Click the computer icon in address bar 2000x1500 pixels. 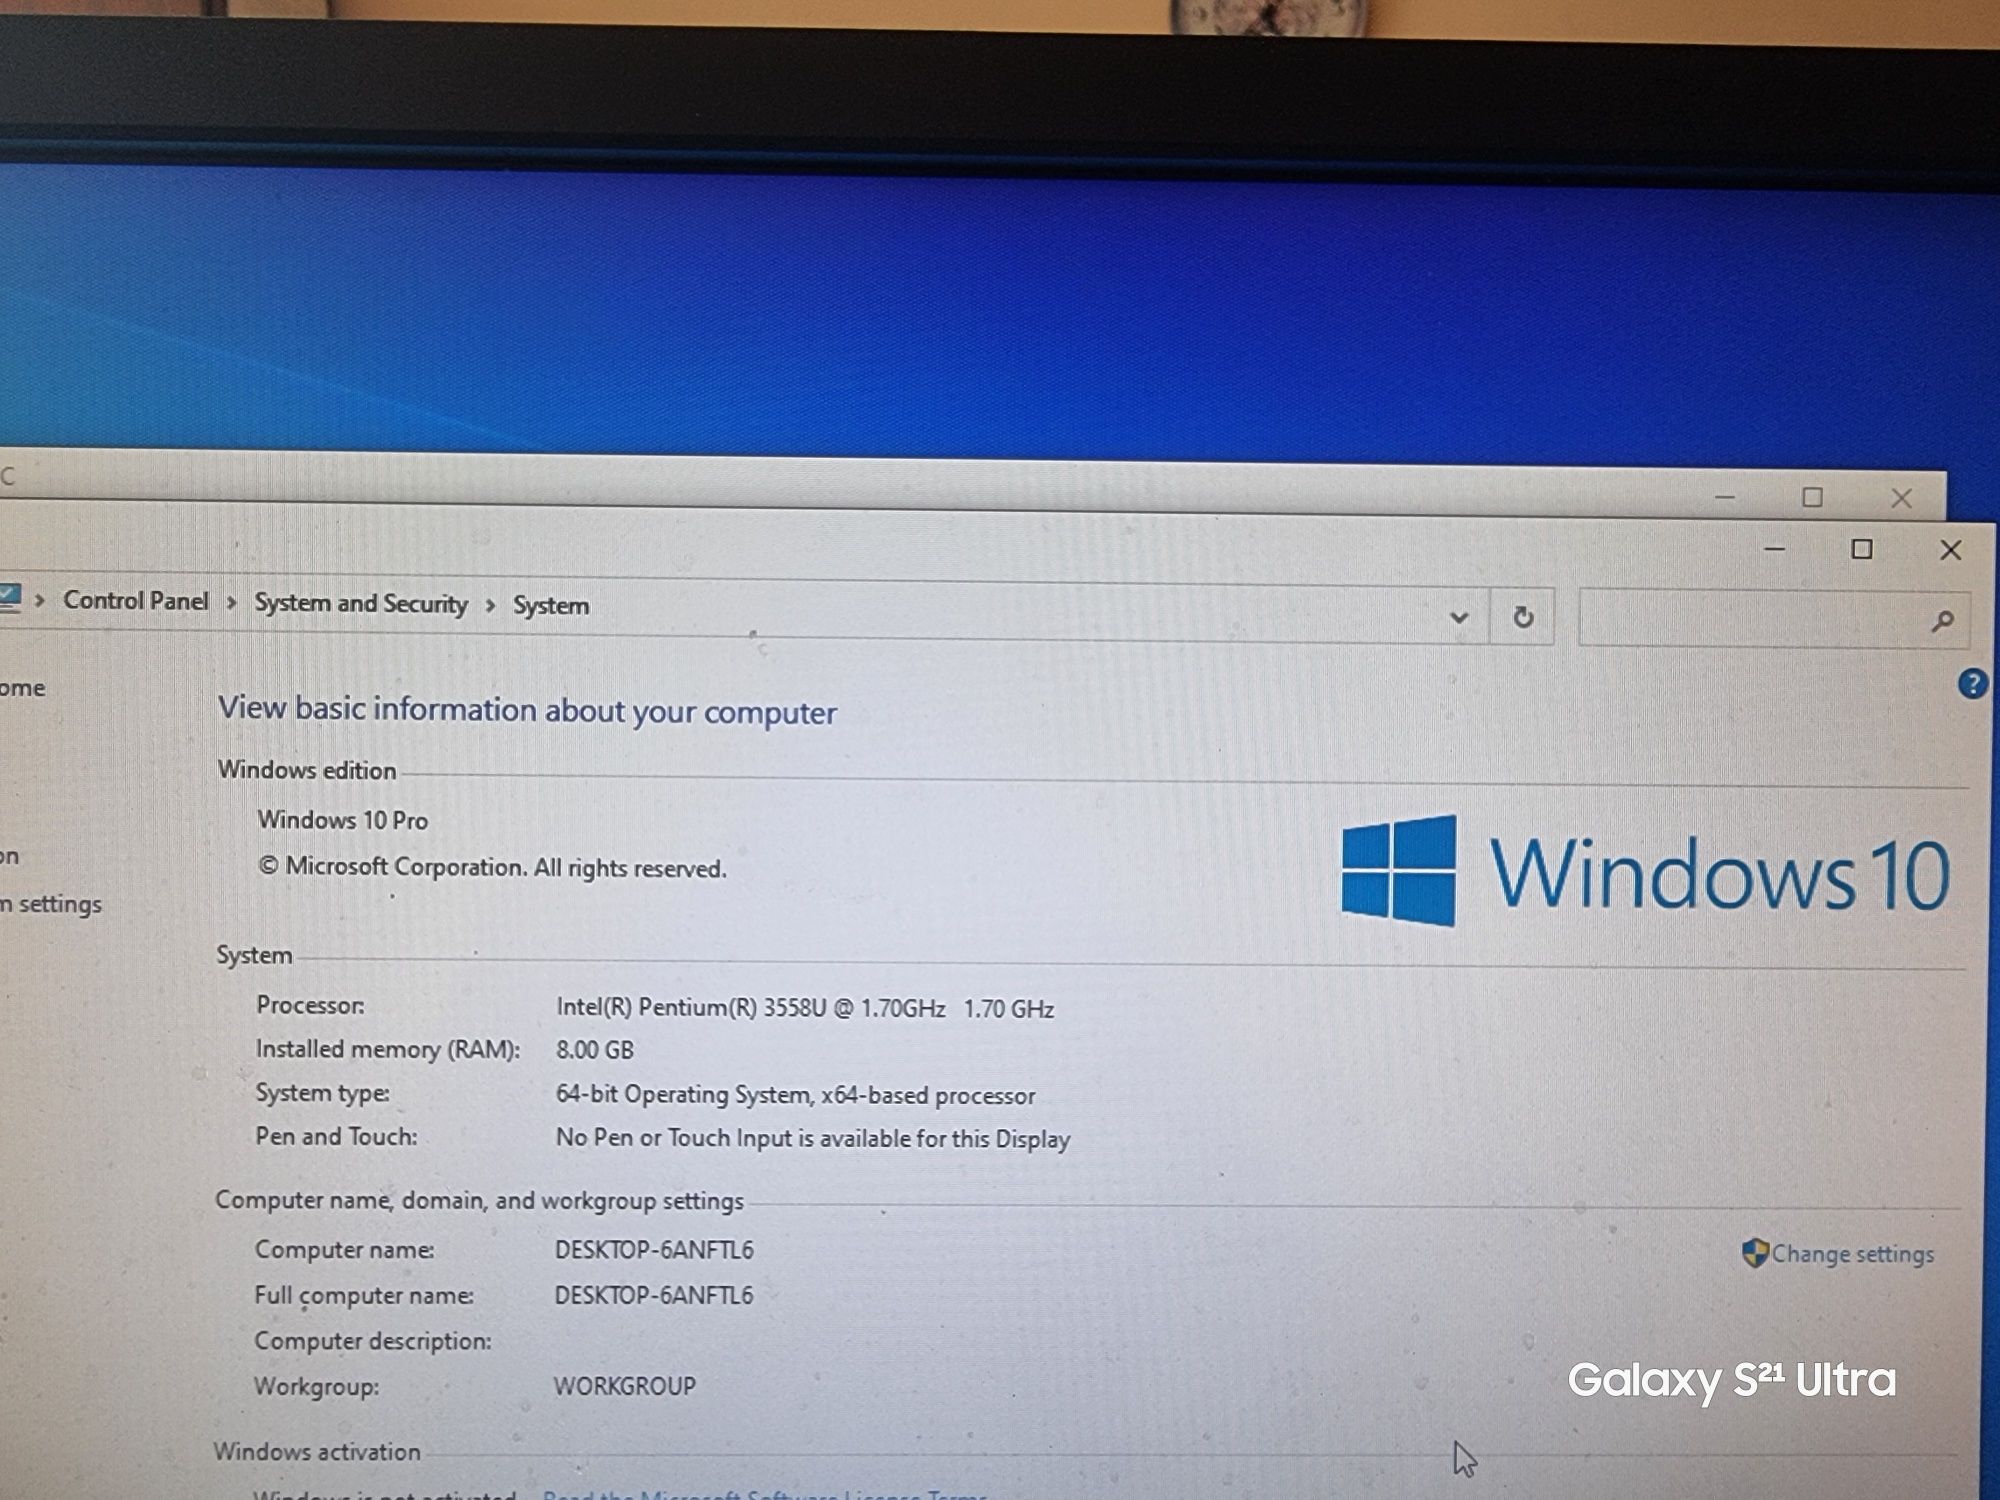click(x=9, y=597)
